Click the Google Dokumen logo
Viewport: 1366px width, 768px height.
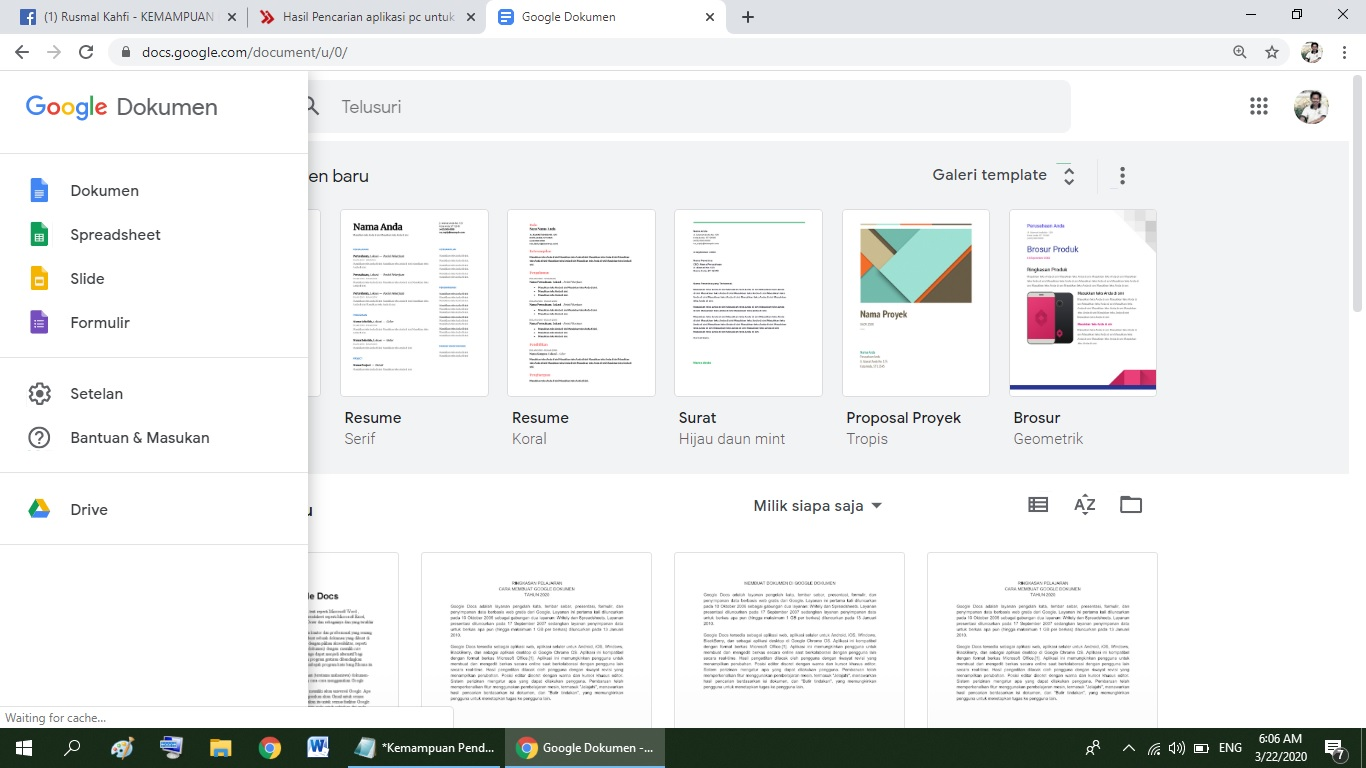(122, 107)
